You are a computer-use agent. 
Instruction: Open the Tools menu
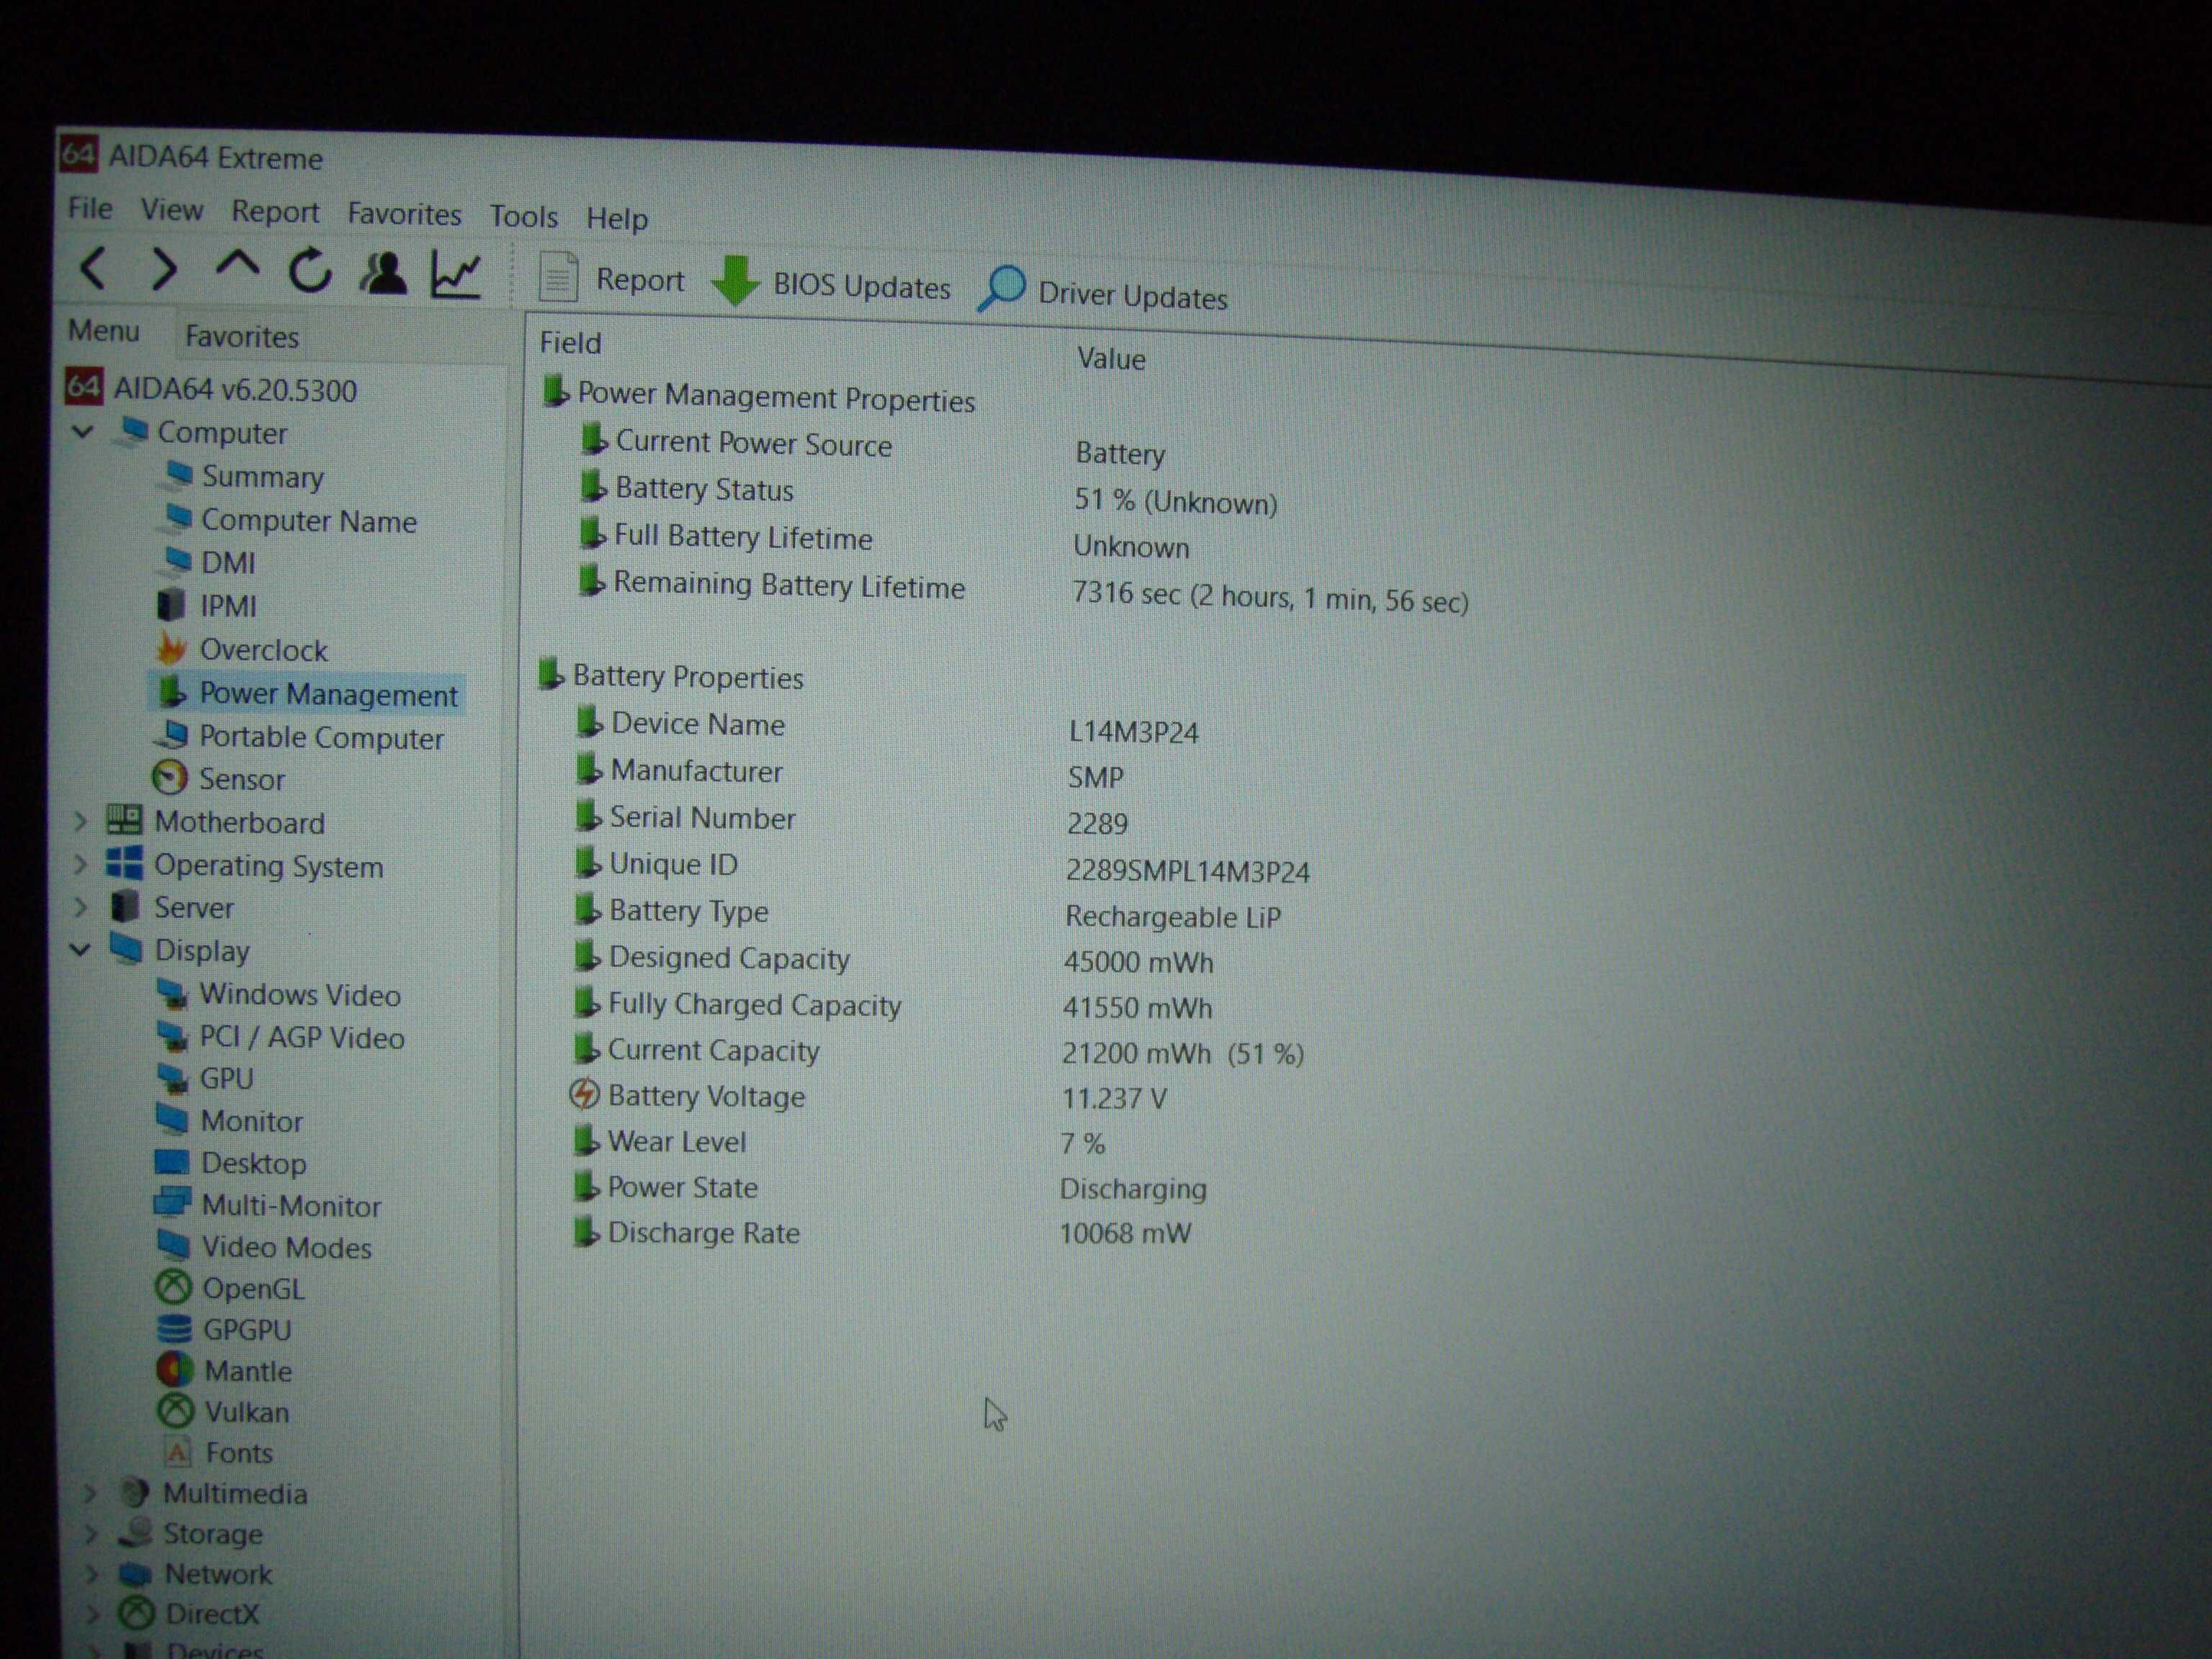coord(523,216)
